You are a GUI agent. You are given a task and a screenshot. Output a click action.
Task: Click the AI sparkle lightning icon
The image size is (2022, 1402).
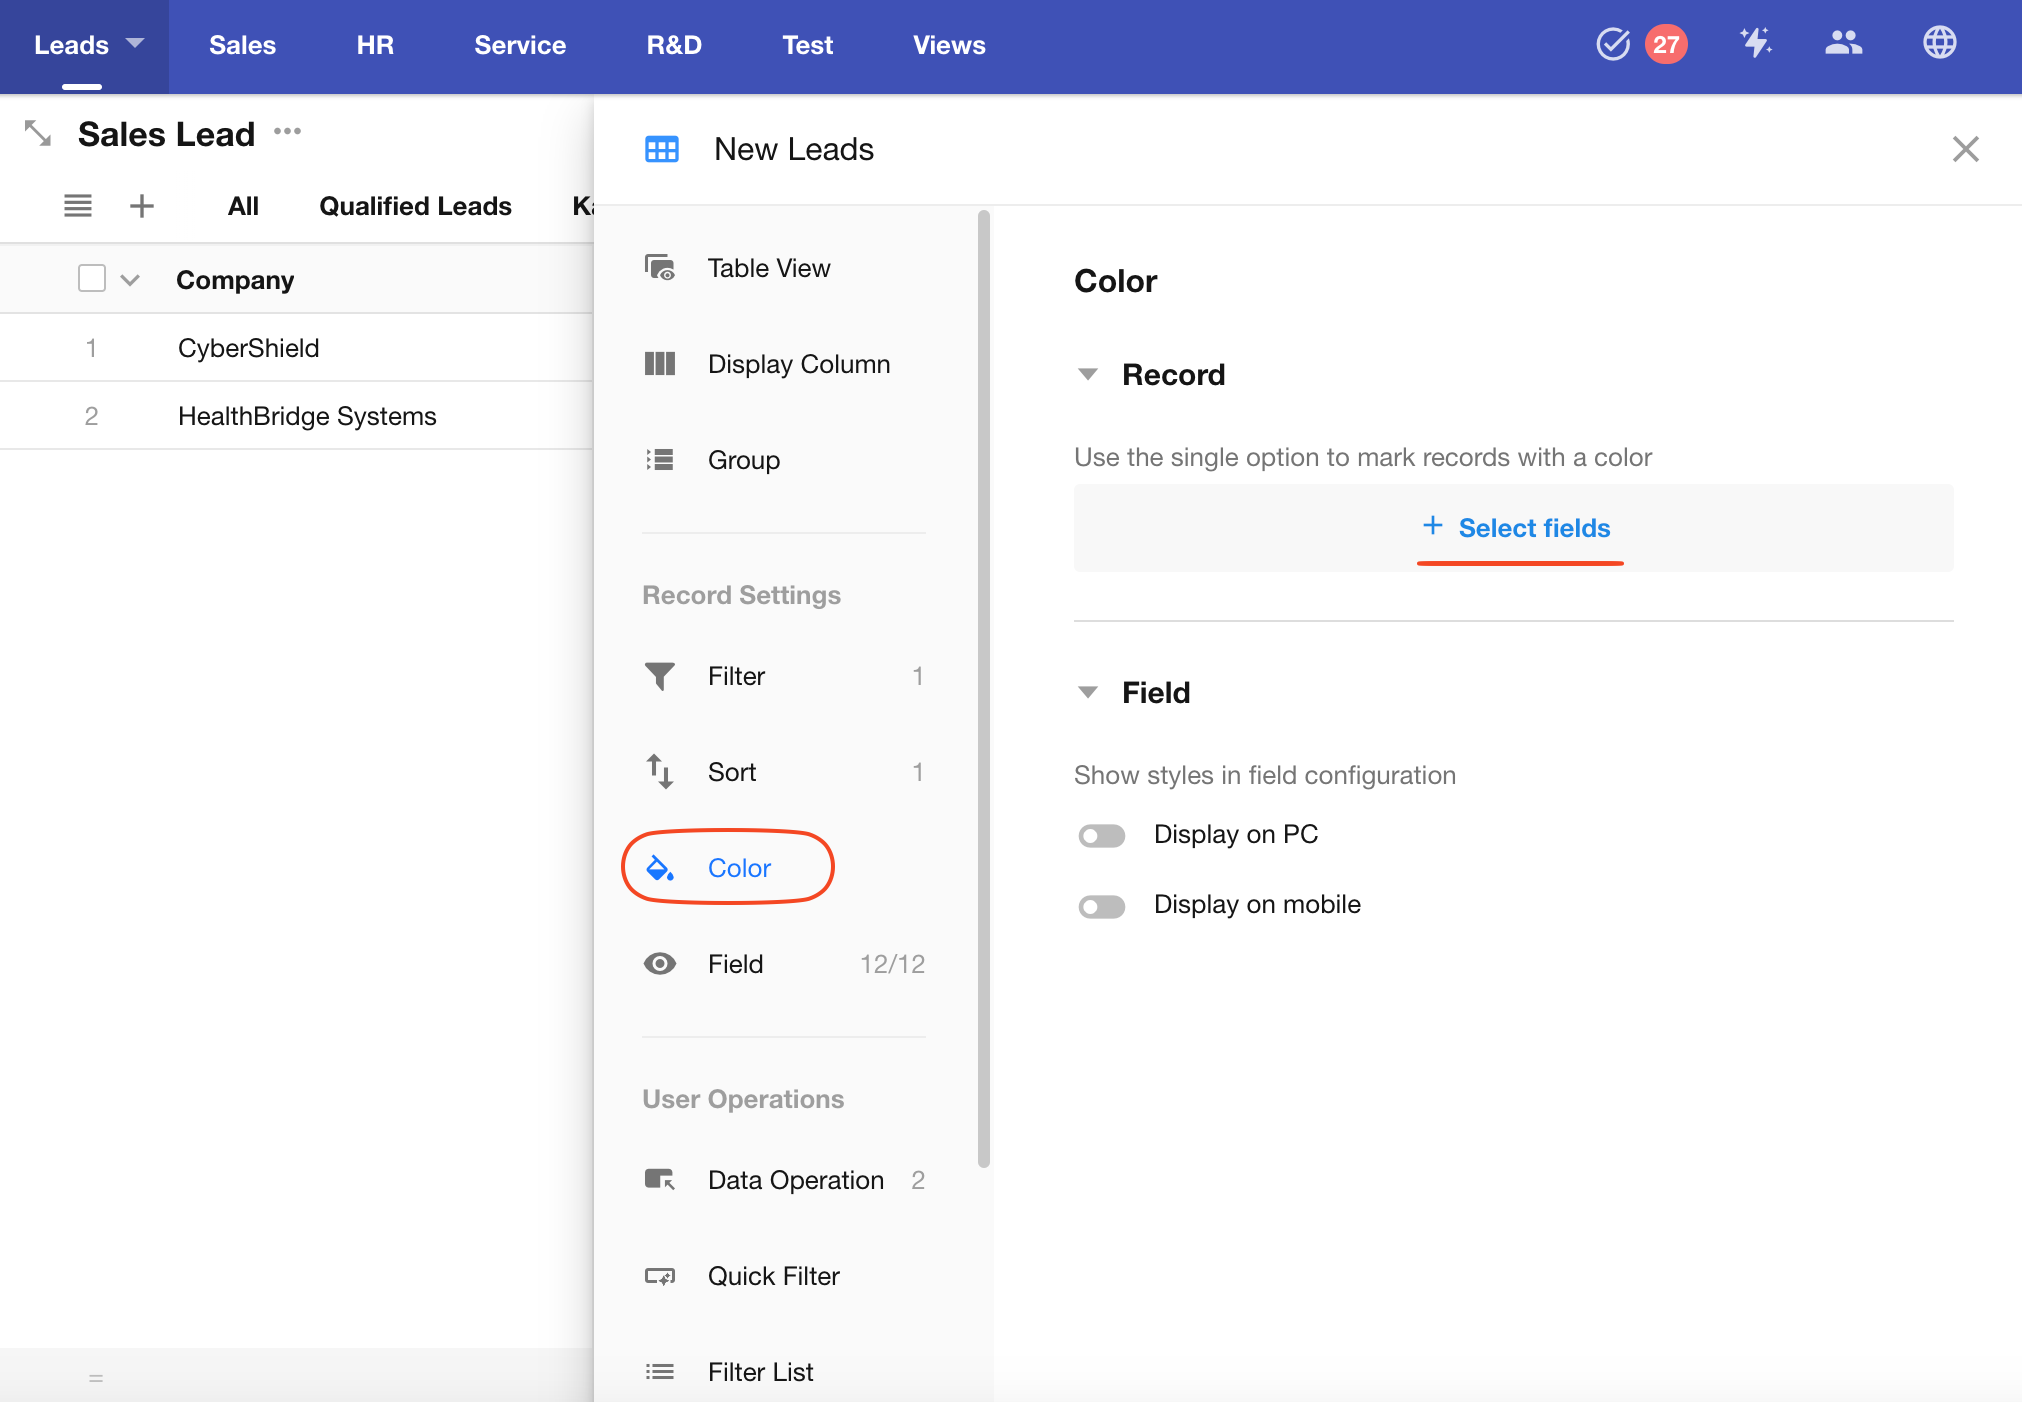point(1755,43)
